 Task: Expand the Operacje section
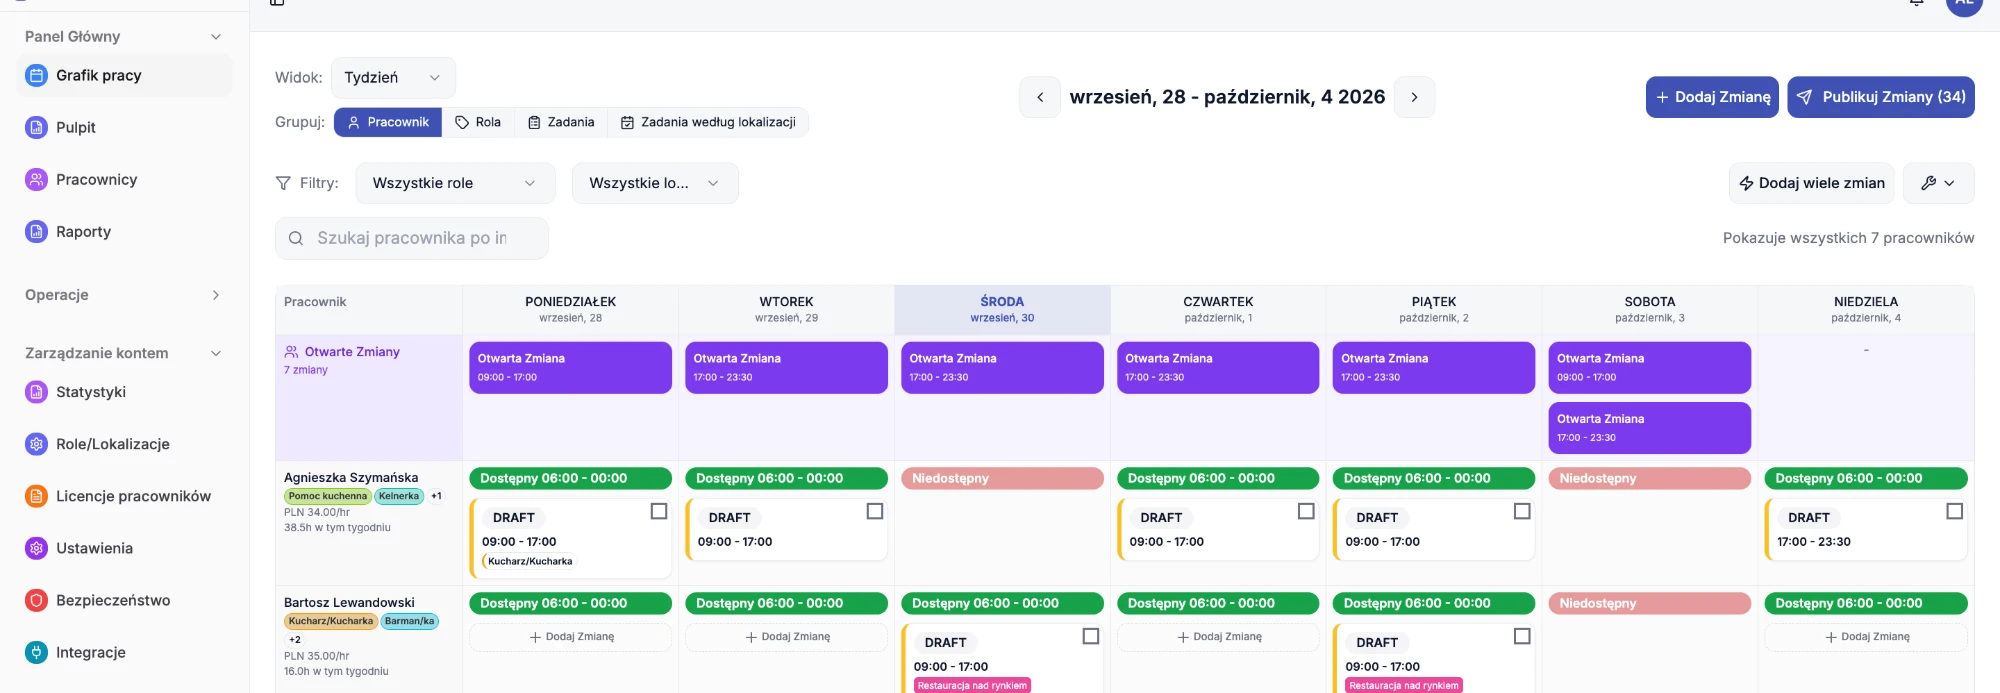click(x=216, y=295)
